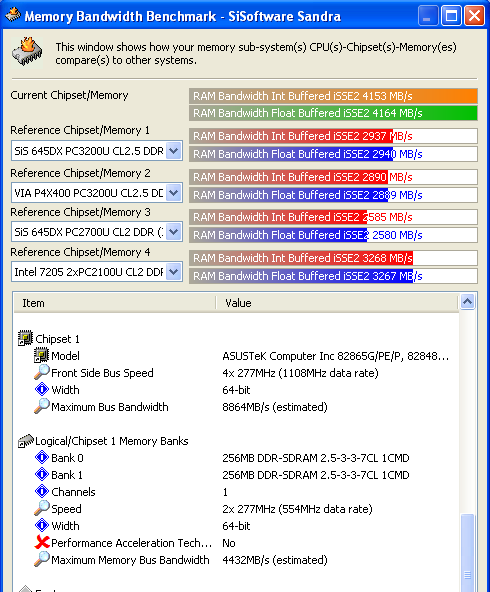Click blue diamond icon by Width under Memory Banks

[42, 525]
